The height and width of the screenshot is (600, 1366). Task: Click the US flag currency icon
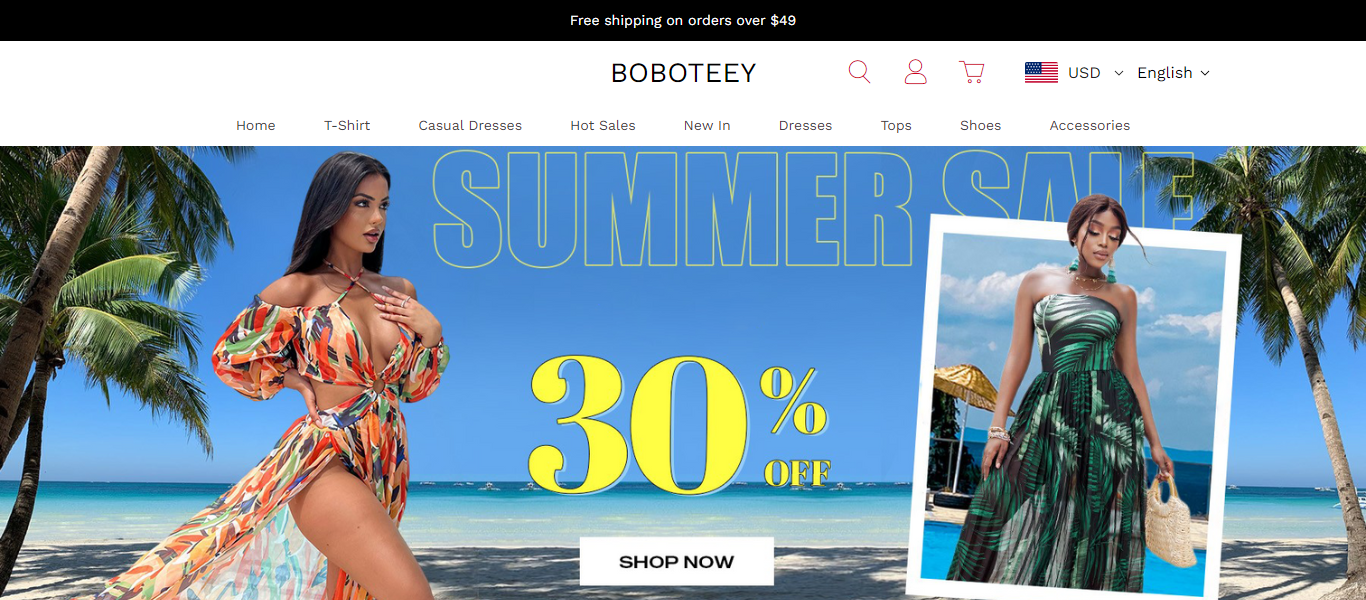1041,72
